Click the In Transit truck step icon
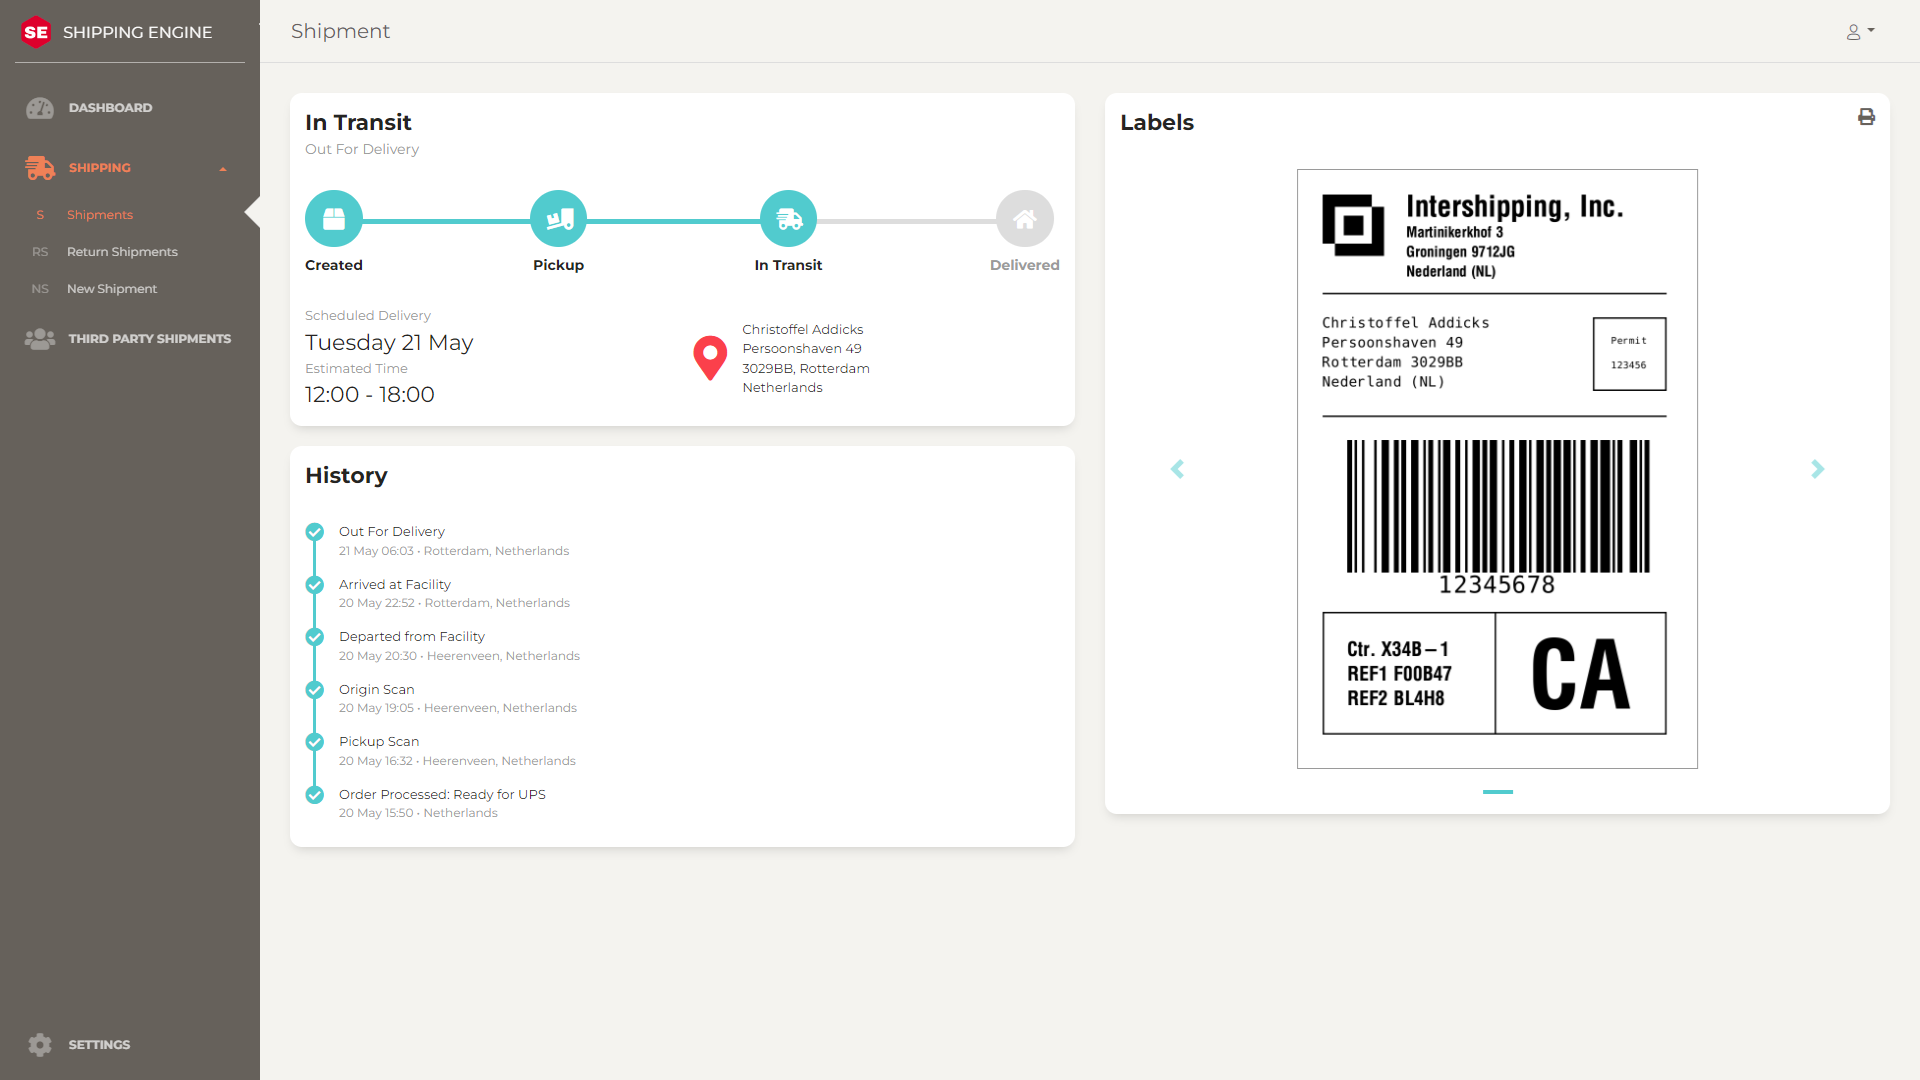Viewport: 1920px width, 1080px height. point(789,219)
